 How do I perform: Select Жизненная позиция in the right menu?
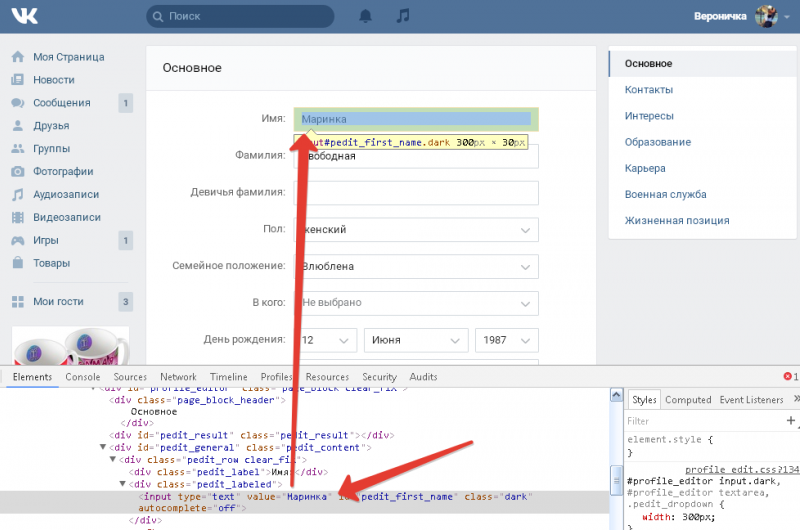coord(677,220)
